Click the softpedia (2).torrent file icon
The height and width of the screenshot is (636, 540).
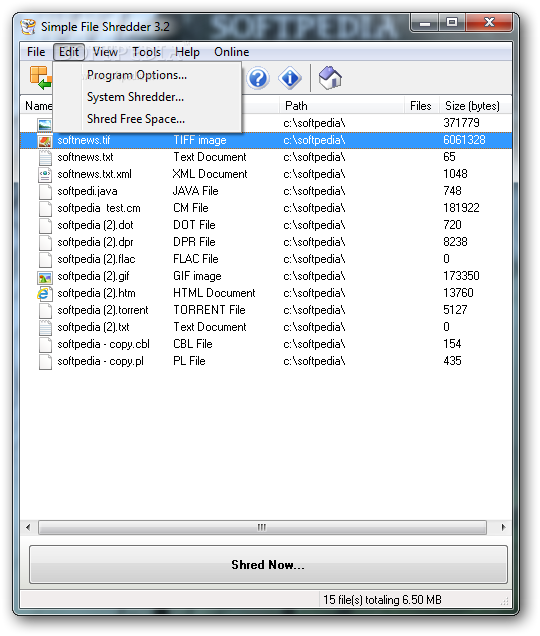(45, 311)
